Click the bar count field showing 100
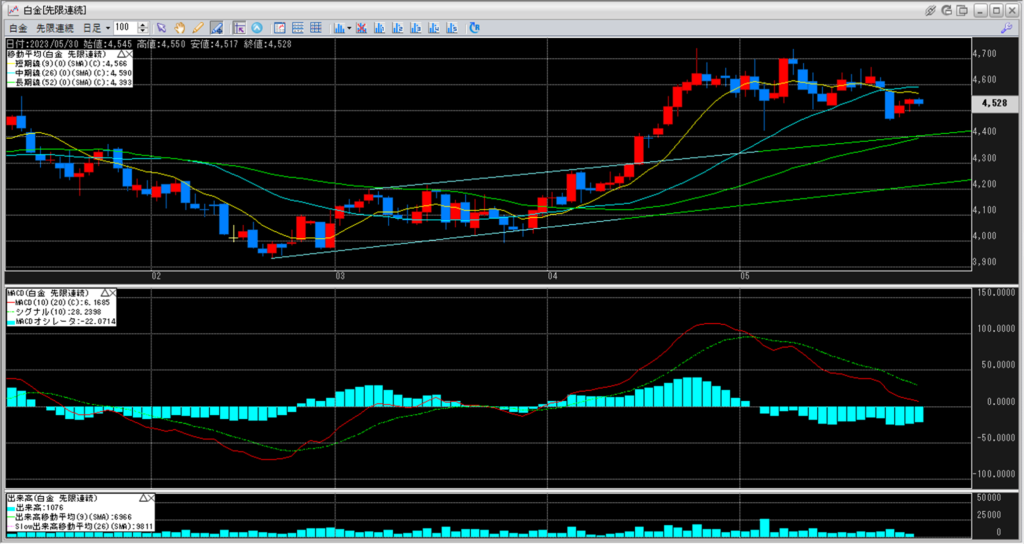This screenshot has width=1024, height=544. pyautogui.click(x=126, y=27)
